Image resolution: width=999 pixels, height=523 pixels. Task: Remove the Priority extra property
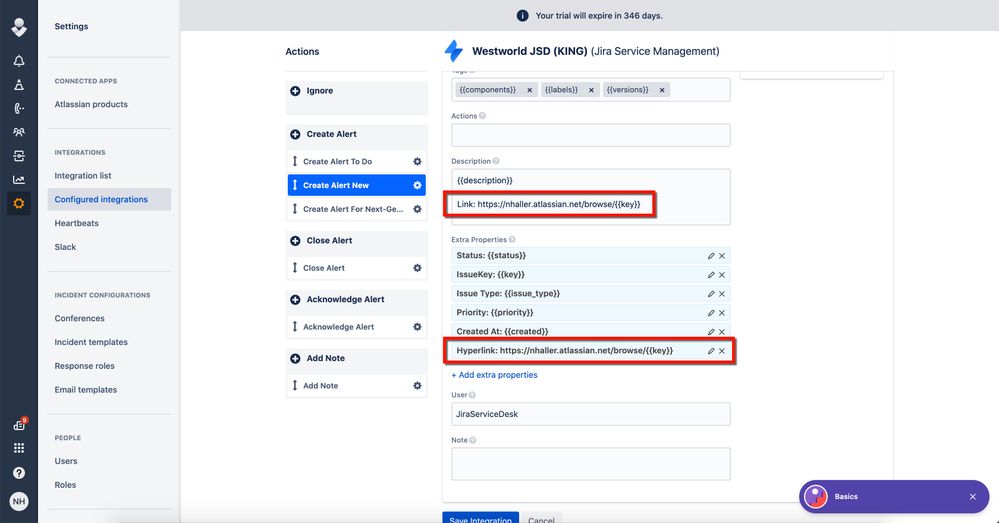click(722, 313)
